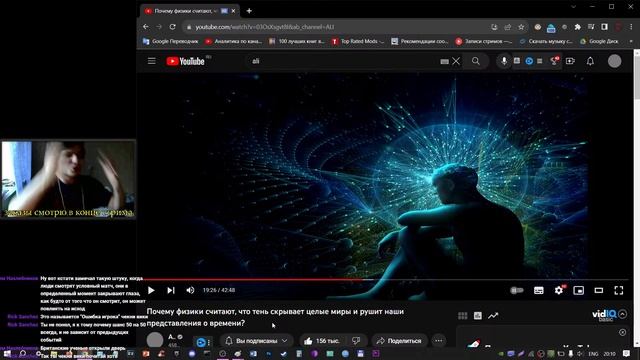The height and width of the screenshot is (360, 640).
Task: Open the vidIQ trend line icon
Action: 493,316
